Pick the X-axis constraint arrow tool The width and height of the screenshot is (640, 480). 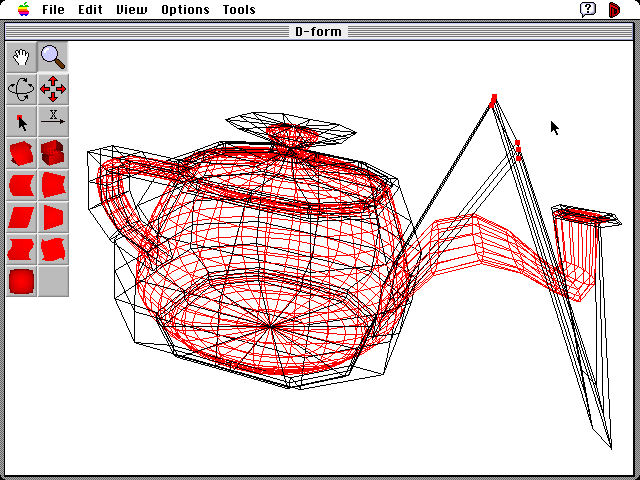tap(53, 121)
